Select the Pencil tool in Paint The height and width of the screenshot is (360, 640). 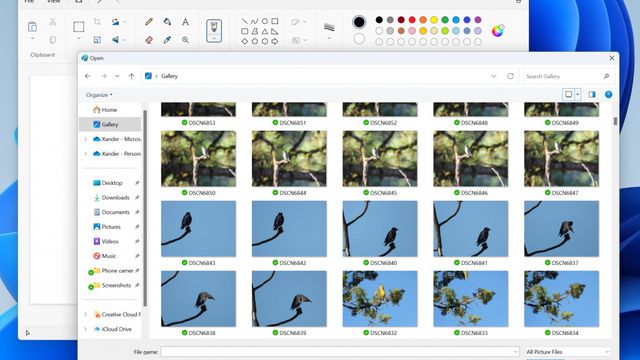coord(149,22)
